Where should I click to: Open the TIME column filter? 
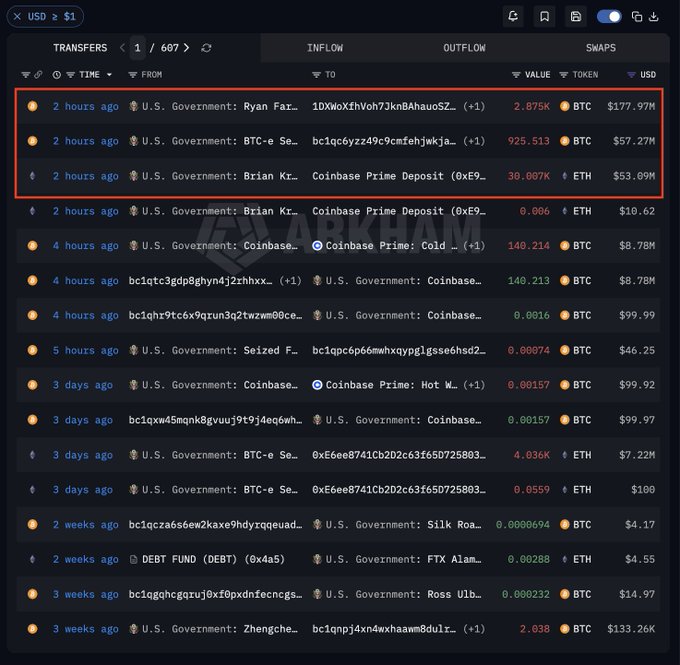click(70, 75)
